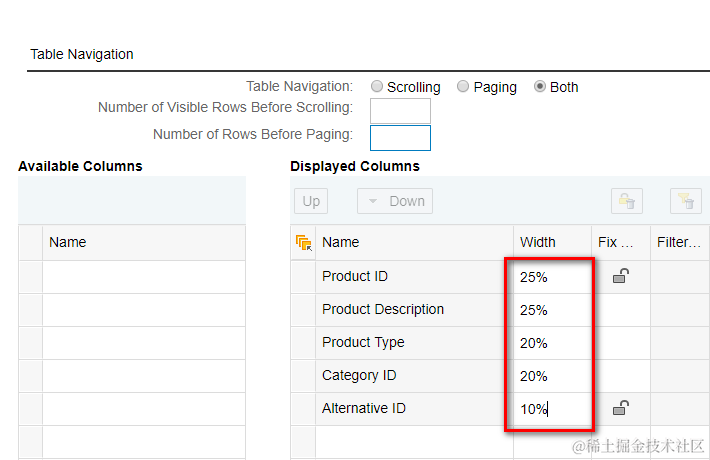Click the Alternative ID width field showing 10%
Image resolution: width=710 pixels, height=460 pixels.
point(548,408)
